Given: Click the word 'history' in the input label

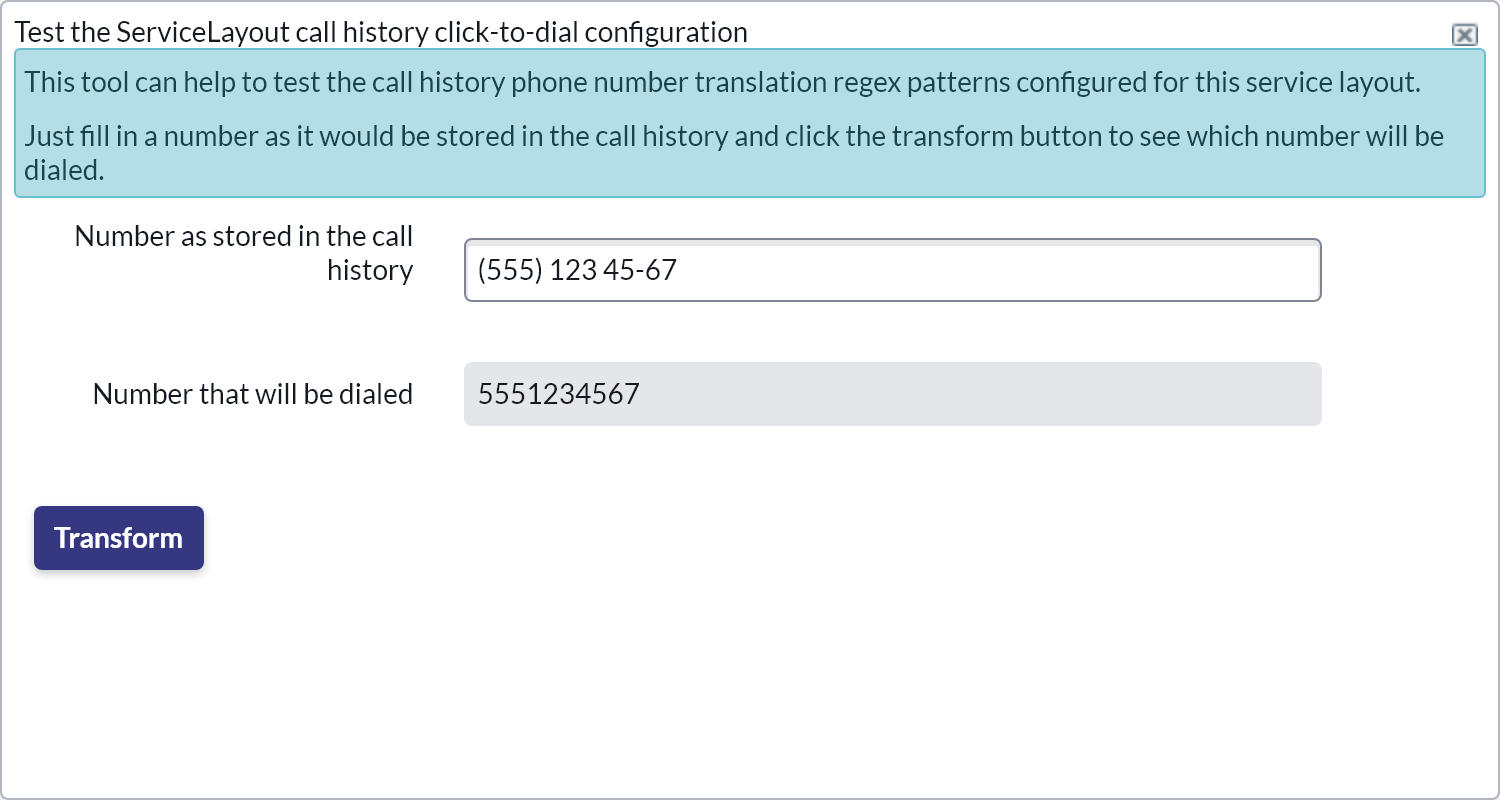Looking at the screenshot, I should coord(370,271).
